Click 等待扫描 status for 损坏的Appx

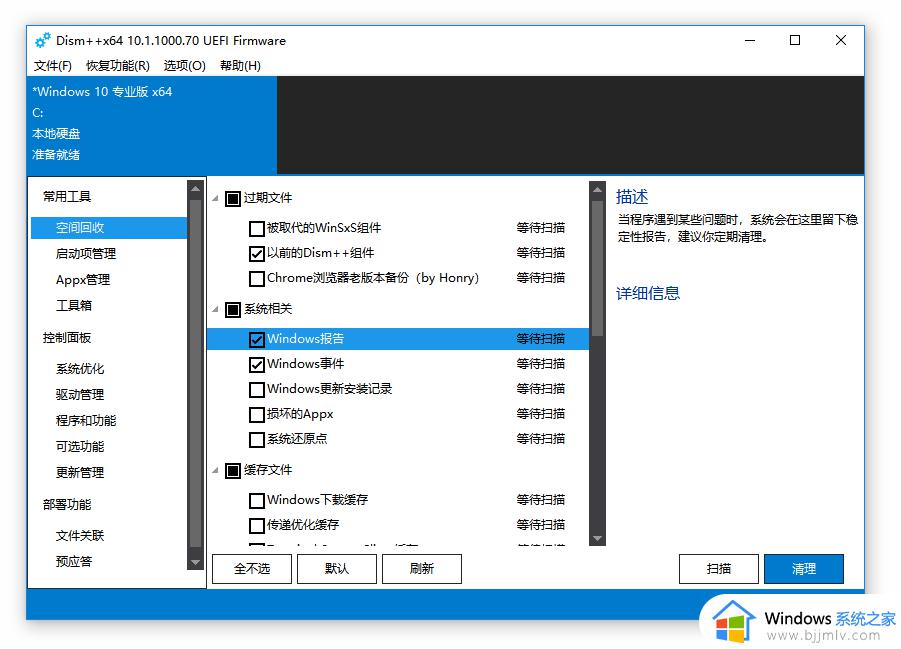[540, 414]
